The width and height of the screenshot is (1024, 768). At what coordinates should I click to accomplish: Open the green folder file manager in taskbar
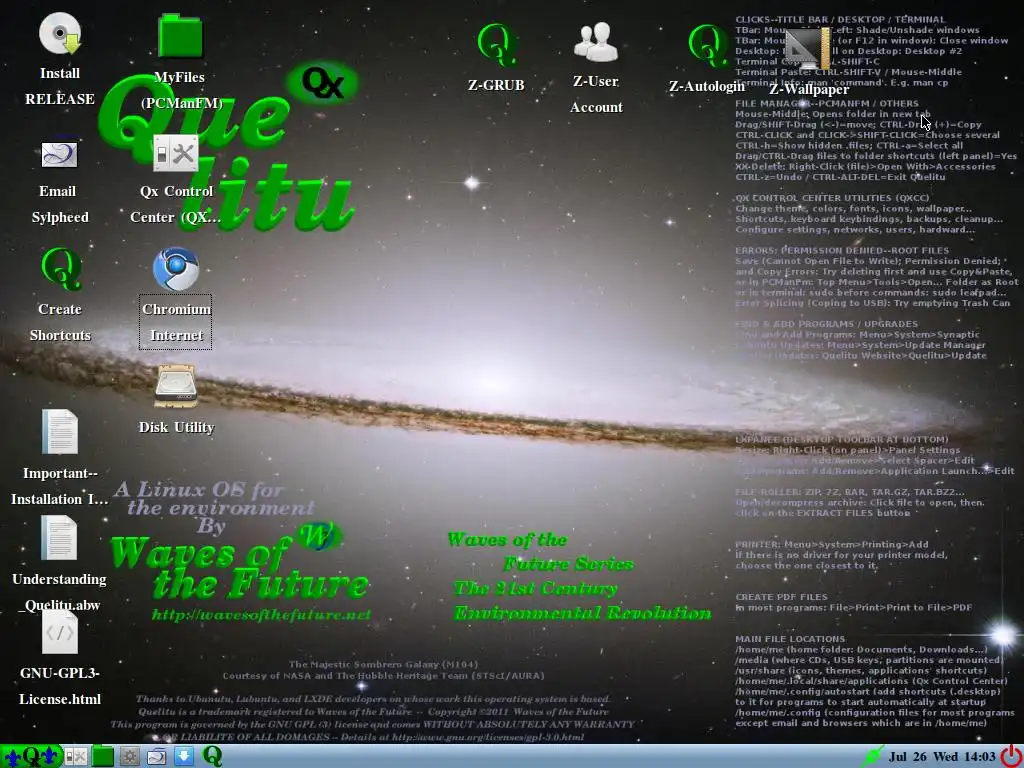coord(103,757)
